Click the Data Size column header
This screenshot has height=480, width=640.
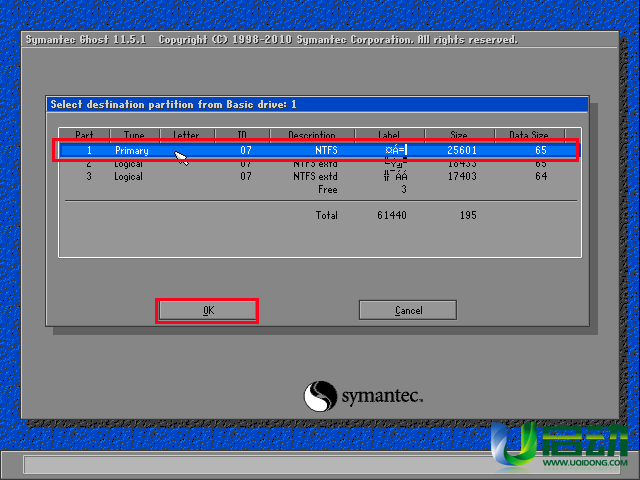[x=529, y=135]
